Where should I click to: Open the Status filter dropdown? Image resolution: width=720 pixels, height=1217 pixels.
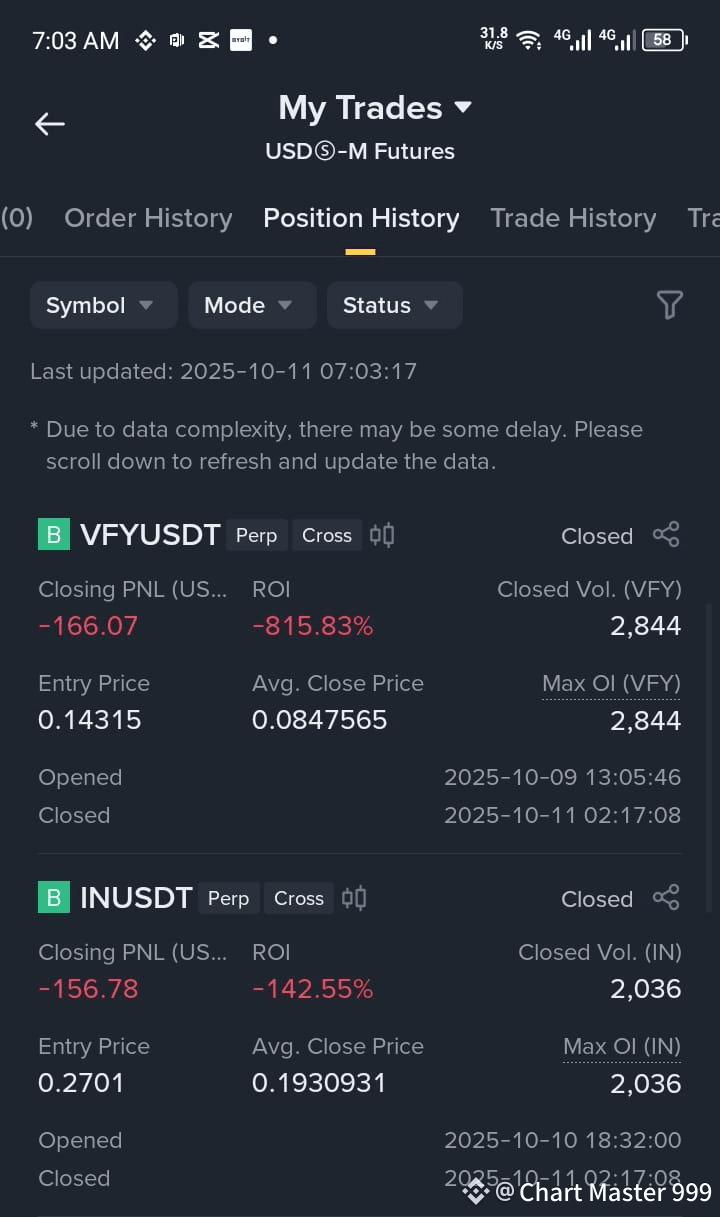pyautogui.click(x=395, y=305)
